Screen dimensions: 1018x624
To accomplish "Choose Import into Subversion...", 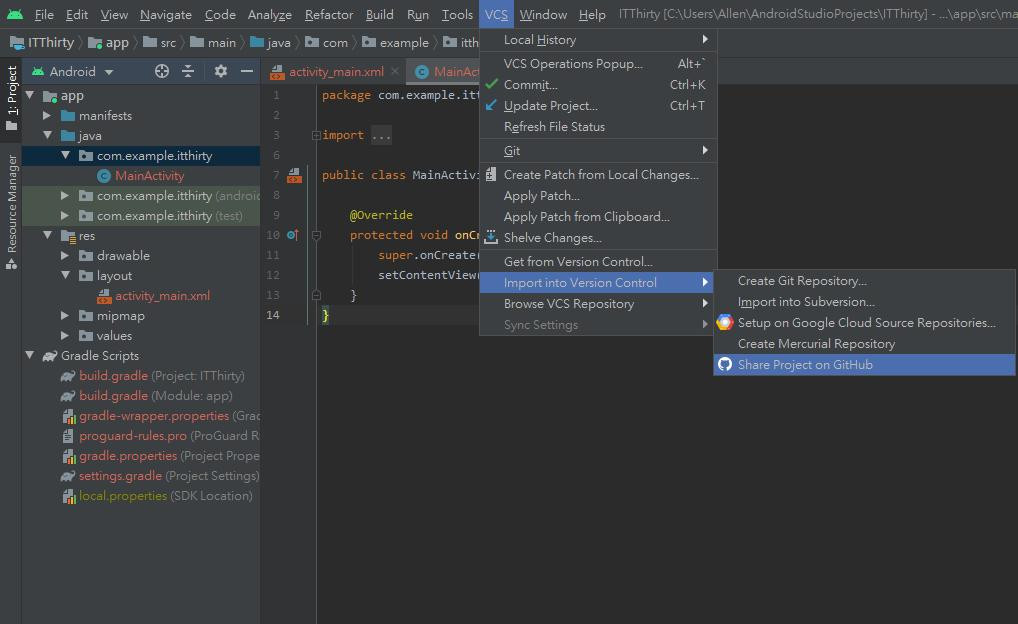I will (864, 302).
